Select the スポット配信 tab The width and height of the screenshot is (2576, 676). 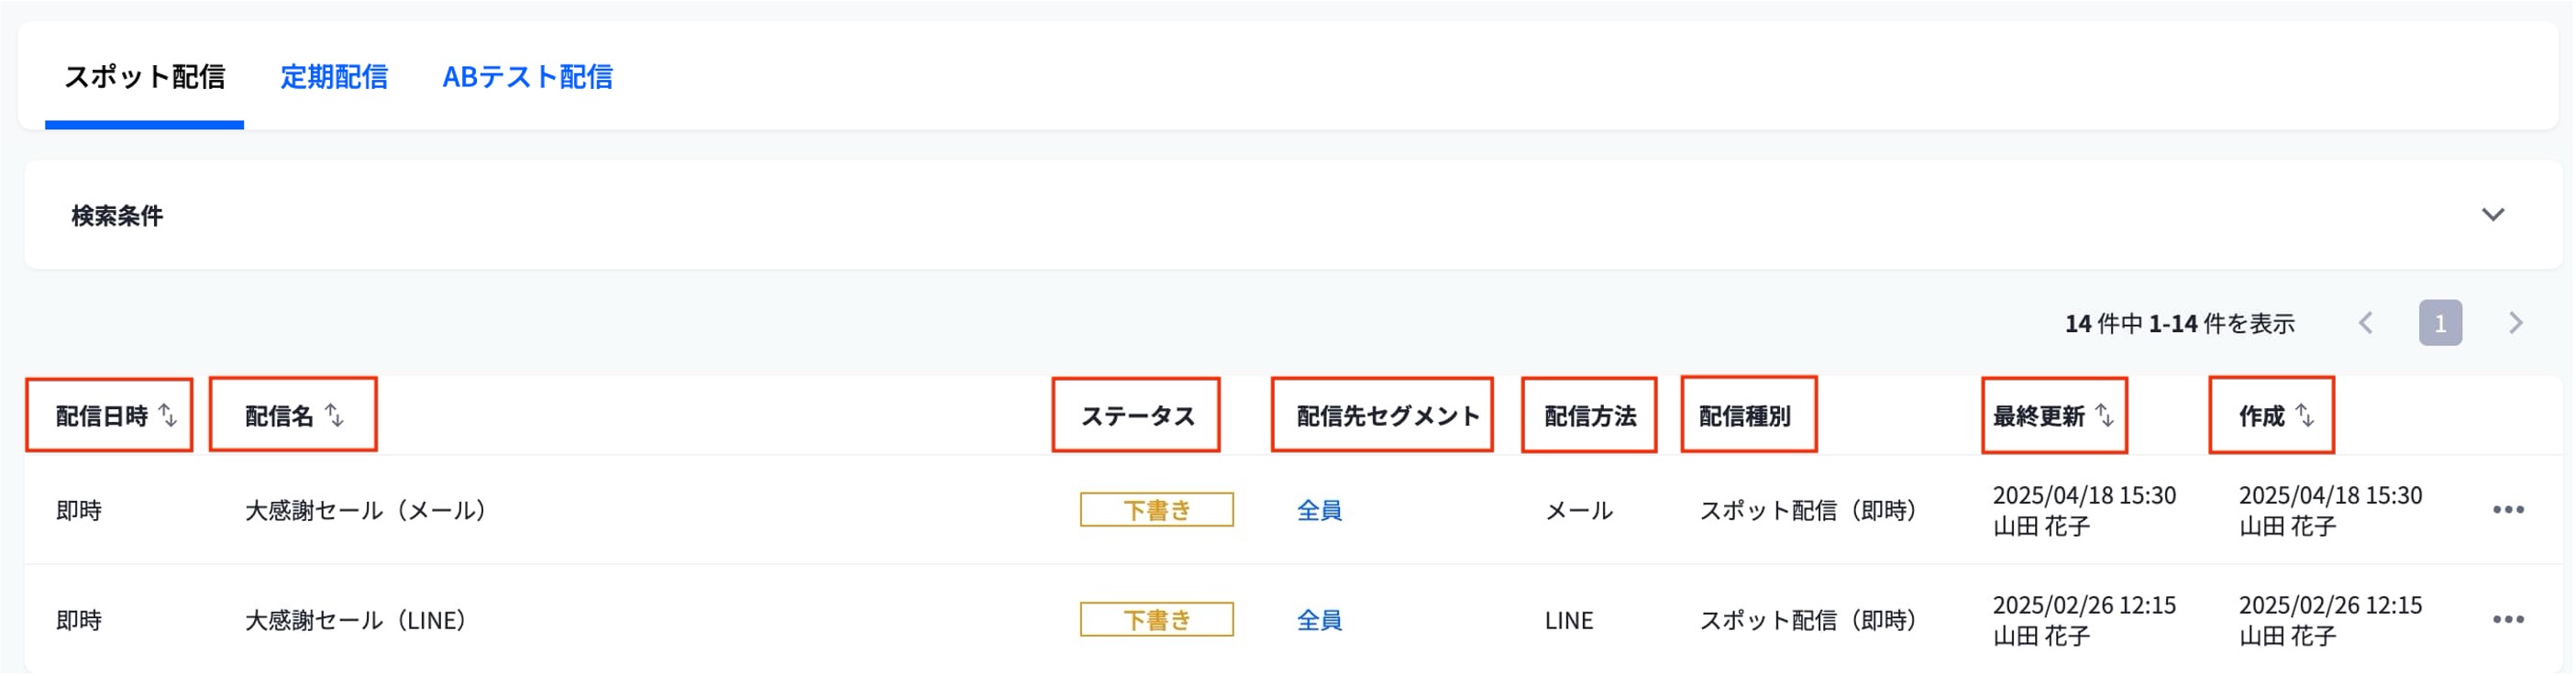145,77
